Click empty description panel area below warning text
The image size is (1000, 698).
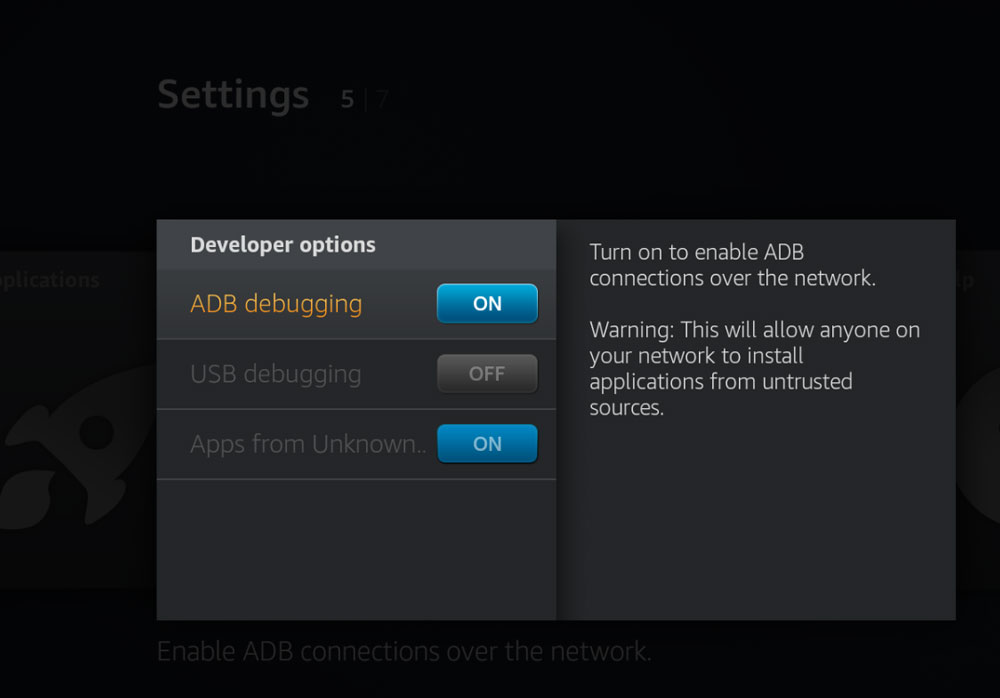click(x=756, y=520)
